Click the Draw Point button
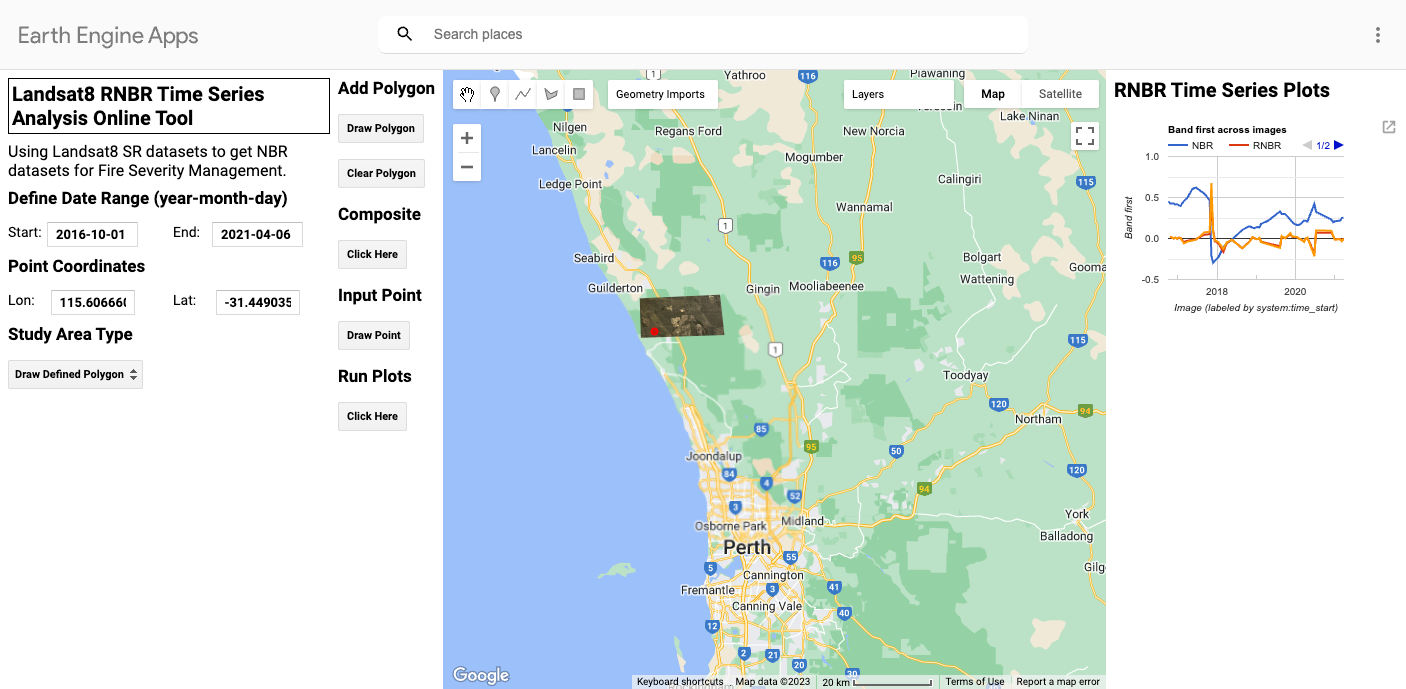 click(x=374, y=335)
